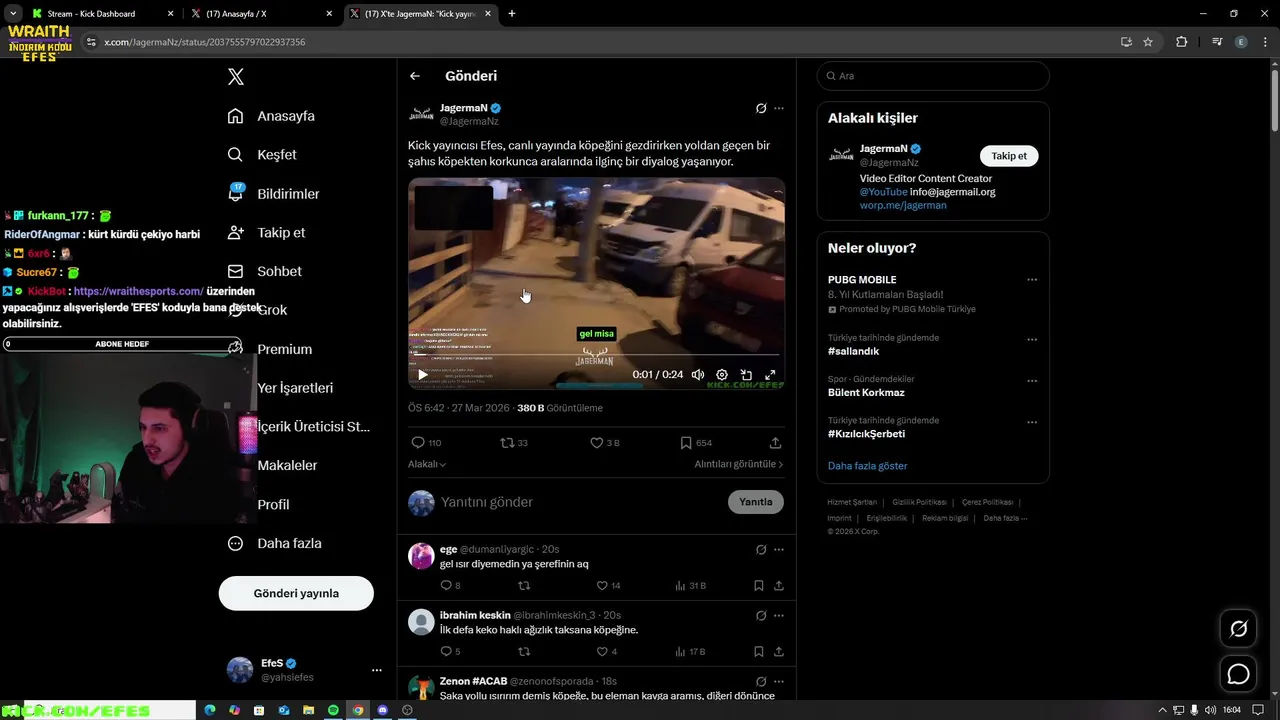
Task: Share ege's reply
Action: tap(778, 586)
